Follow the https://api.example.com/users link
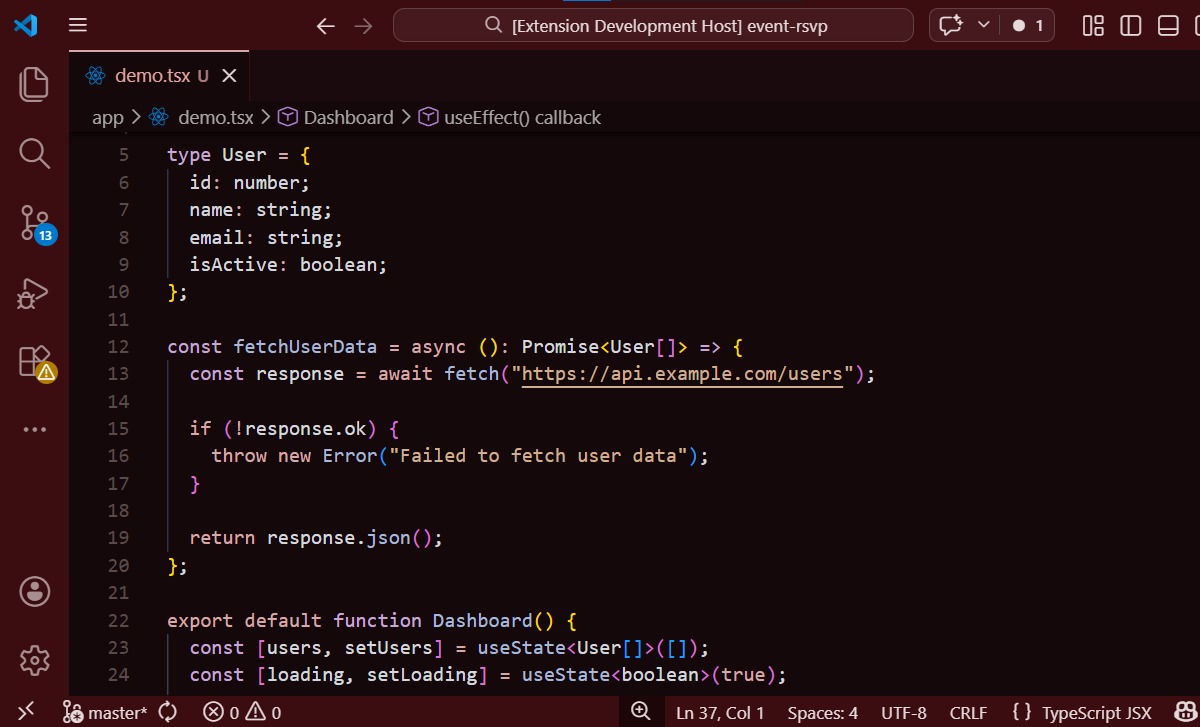1200x727 pixels. point(683,374)
